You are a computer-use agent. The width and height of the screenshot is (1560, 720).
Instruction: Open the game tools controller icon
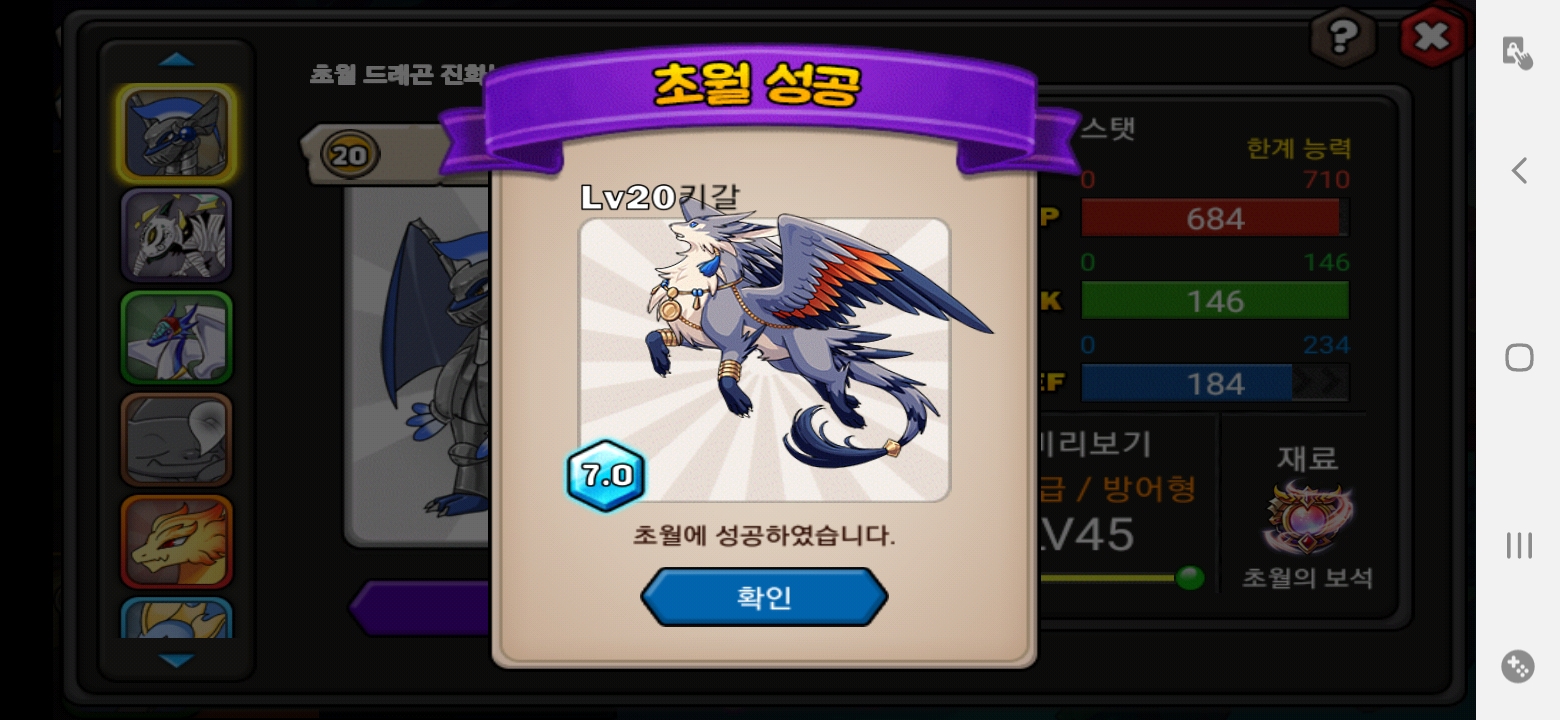pyautogui.click(x=1518, y=667)
